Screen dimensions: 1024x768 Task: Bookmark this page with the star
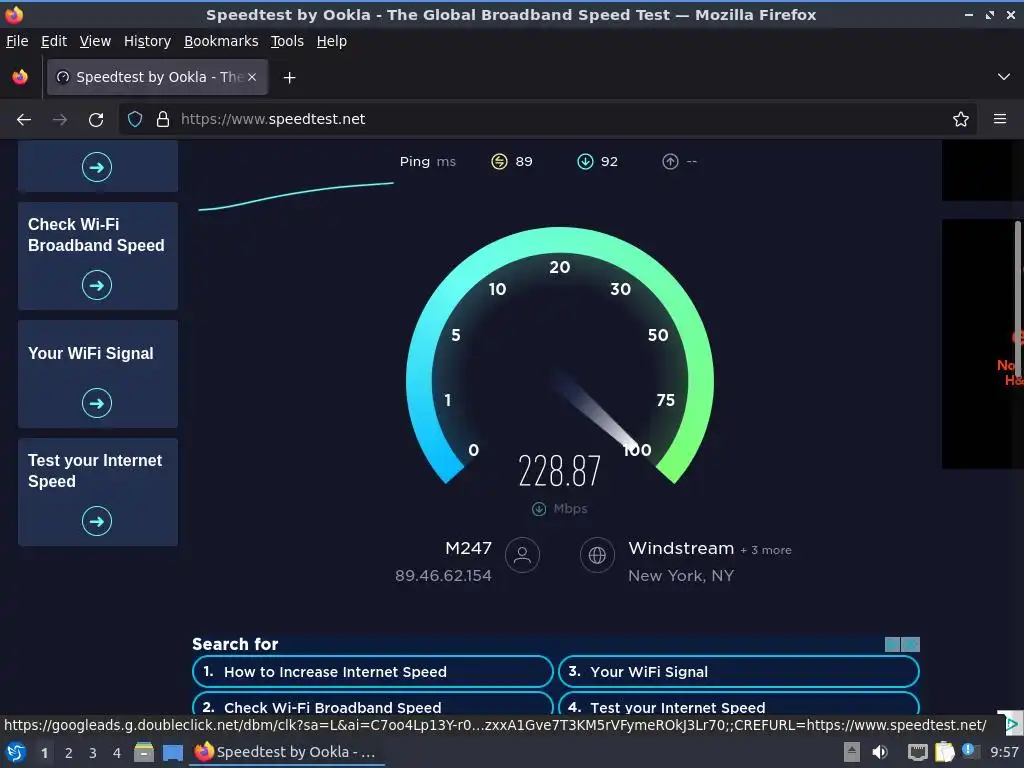(x=961, y=119)
